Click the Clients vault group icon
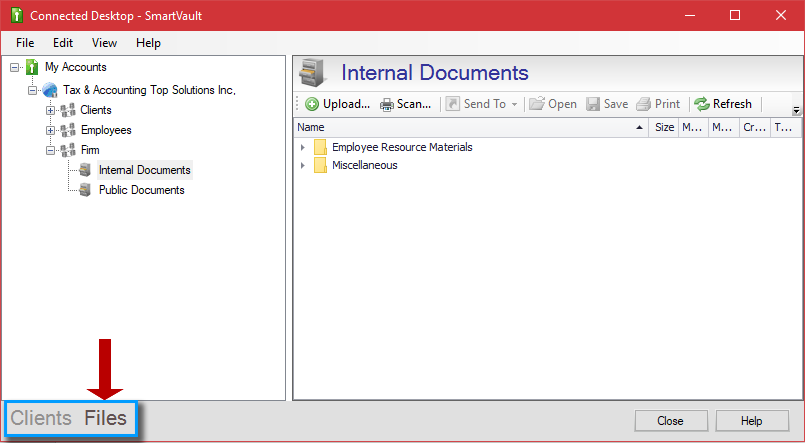 pyautogui.click(x=68, y=110)
